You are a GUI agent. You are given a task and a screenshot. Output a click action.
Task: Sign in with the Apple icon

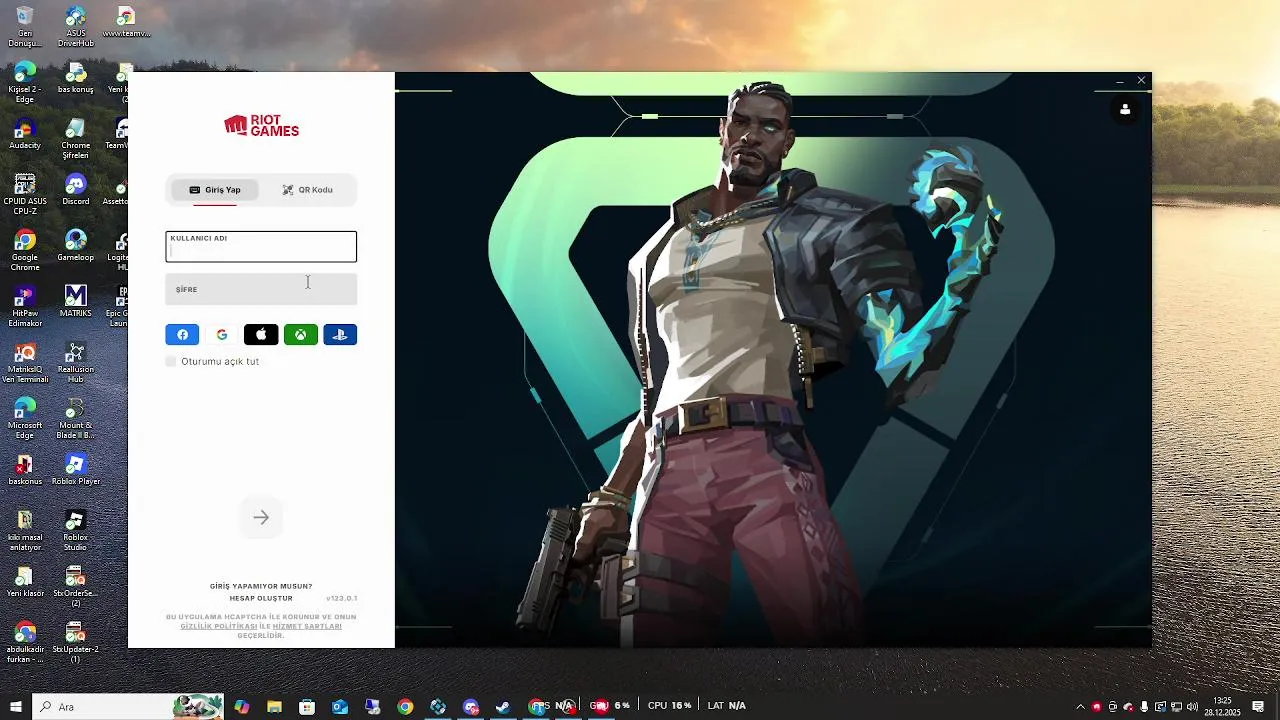261,335
